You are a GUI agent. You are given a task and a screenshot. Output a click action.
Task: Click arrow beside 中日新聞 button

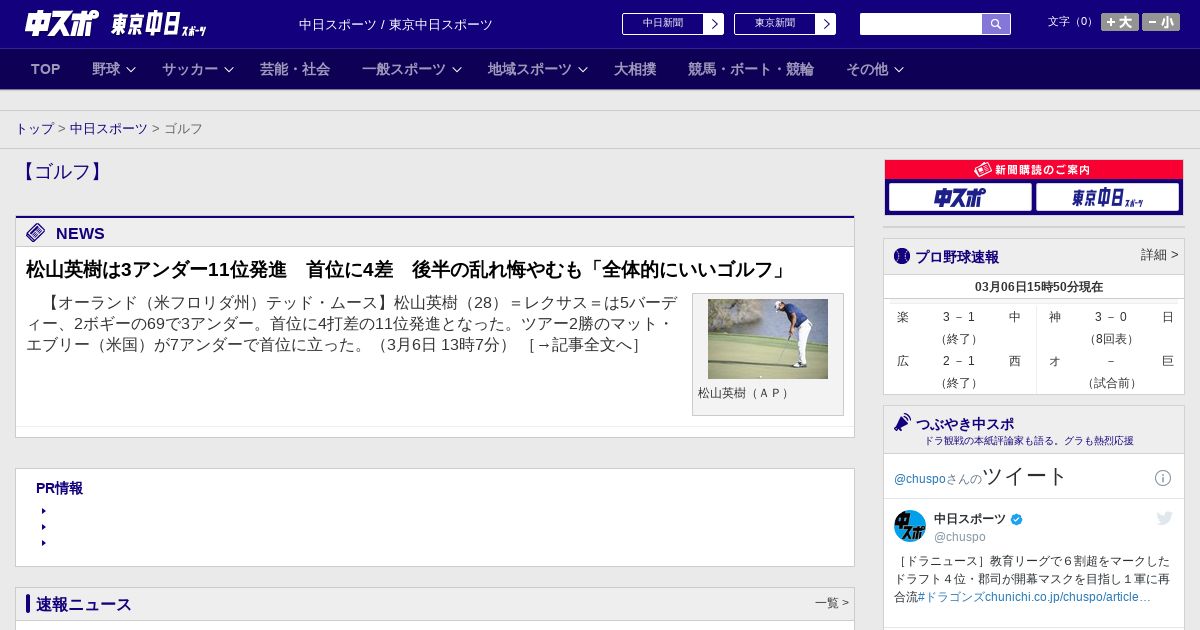coord(714,24)
